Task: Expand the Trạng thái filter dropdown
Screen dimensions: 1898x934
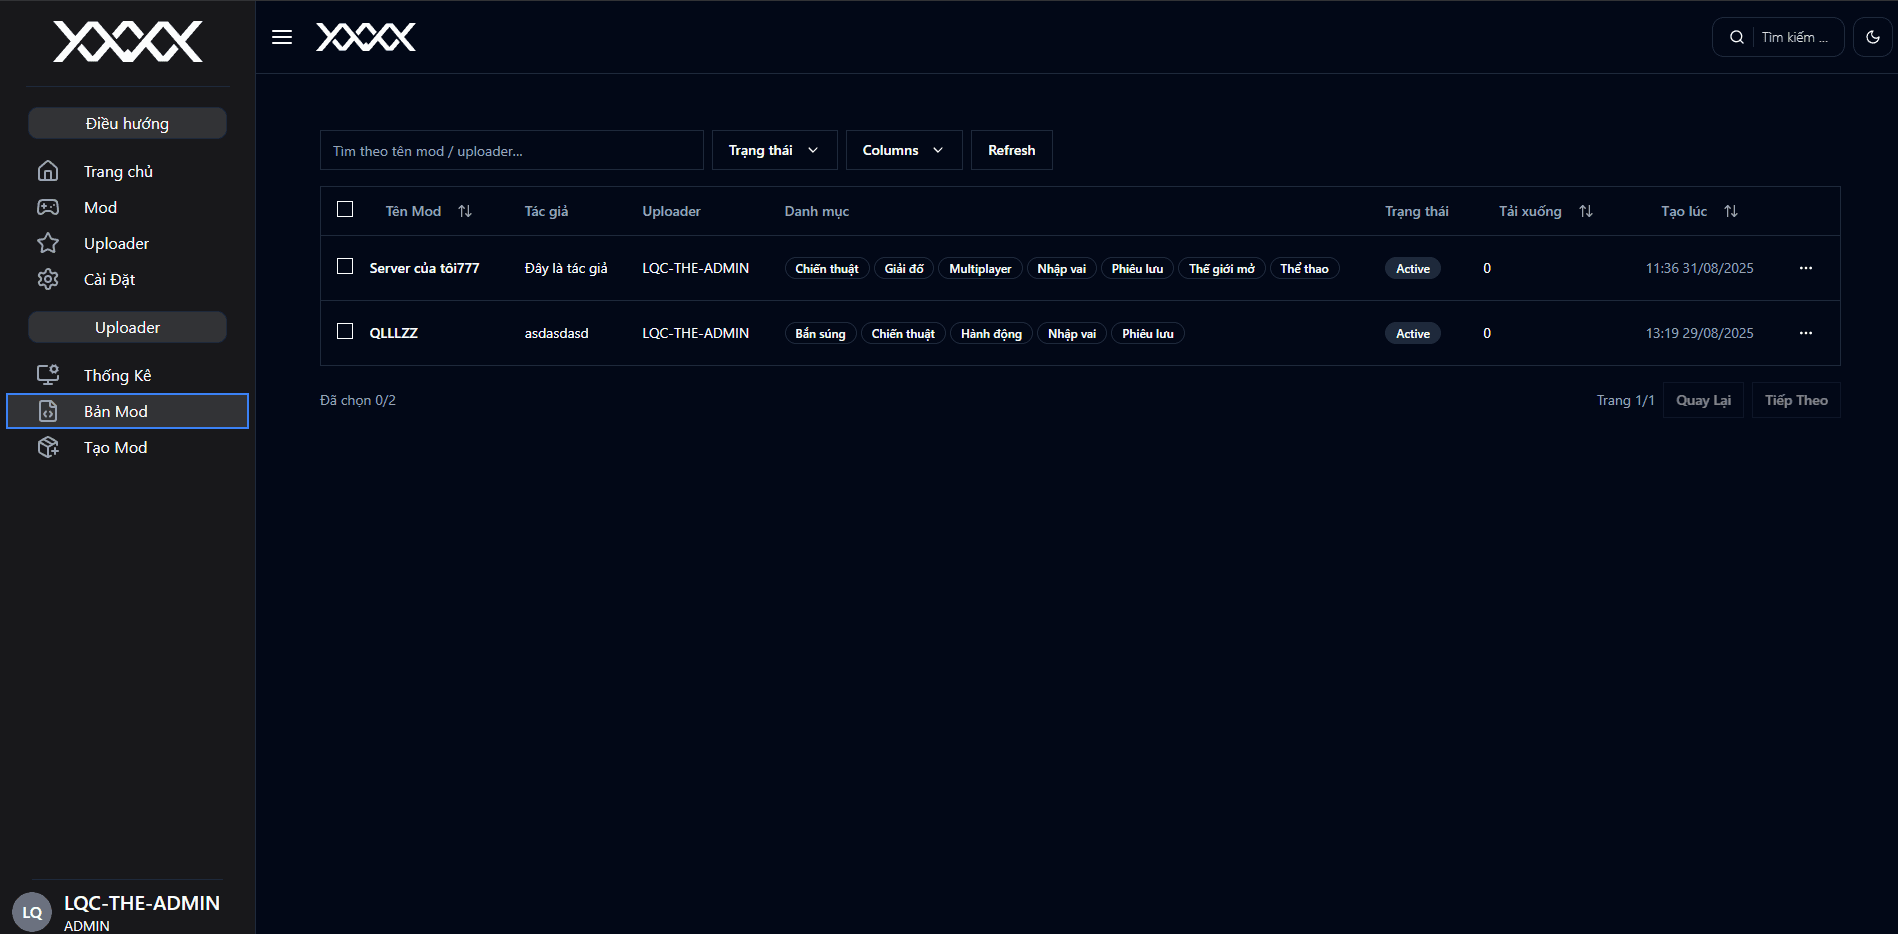Action: [x=773, y=150]
